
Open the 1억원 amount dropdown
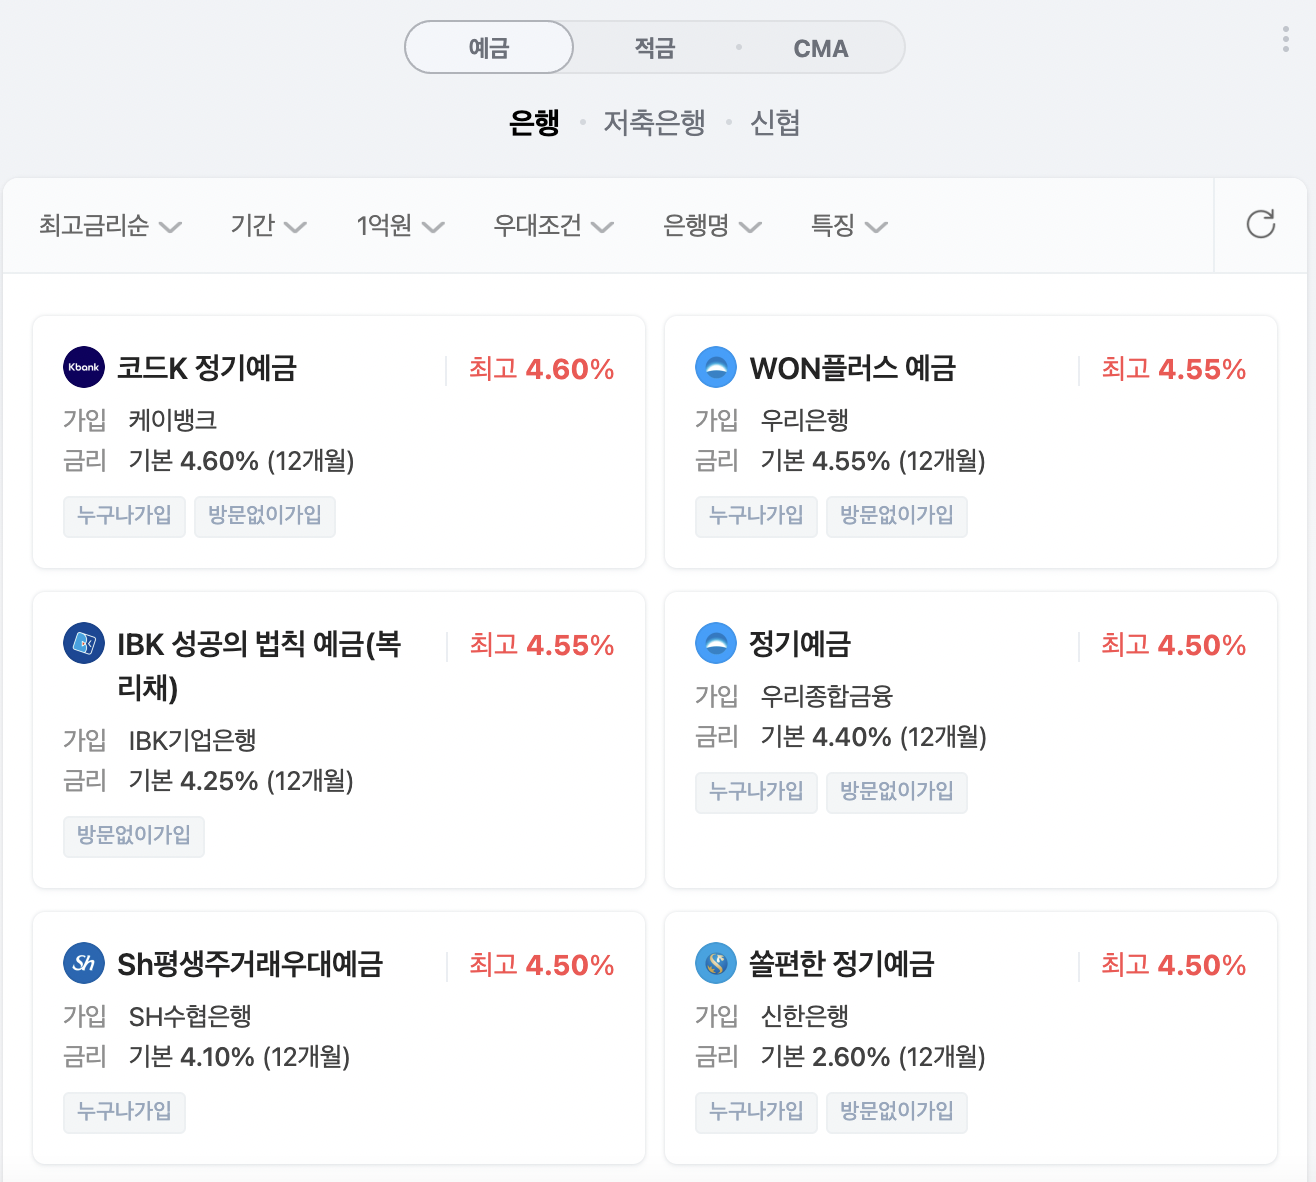tap(400, 225)
